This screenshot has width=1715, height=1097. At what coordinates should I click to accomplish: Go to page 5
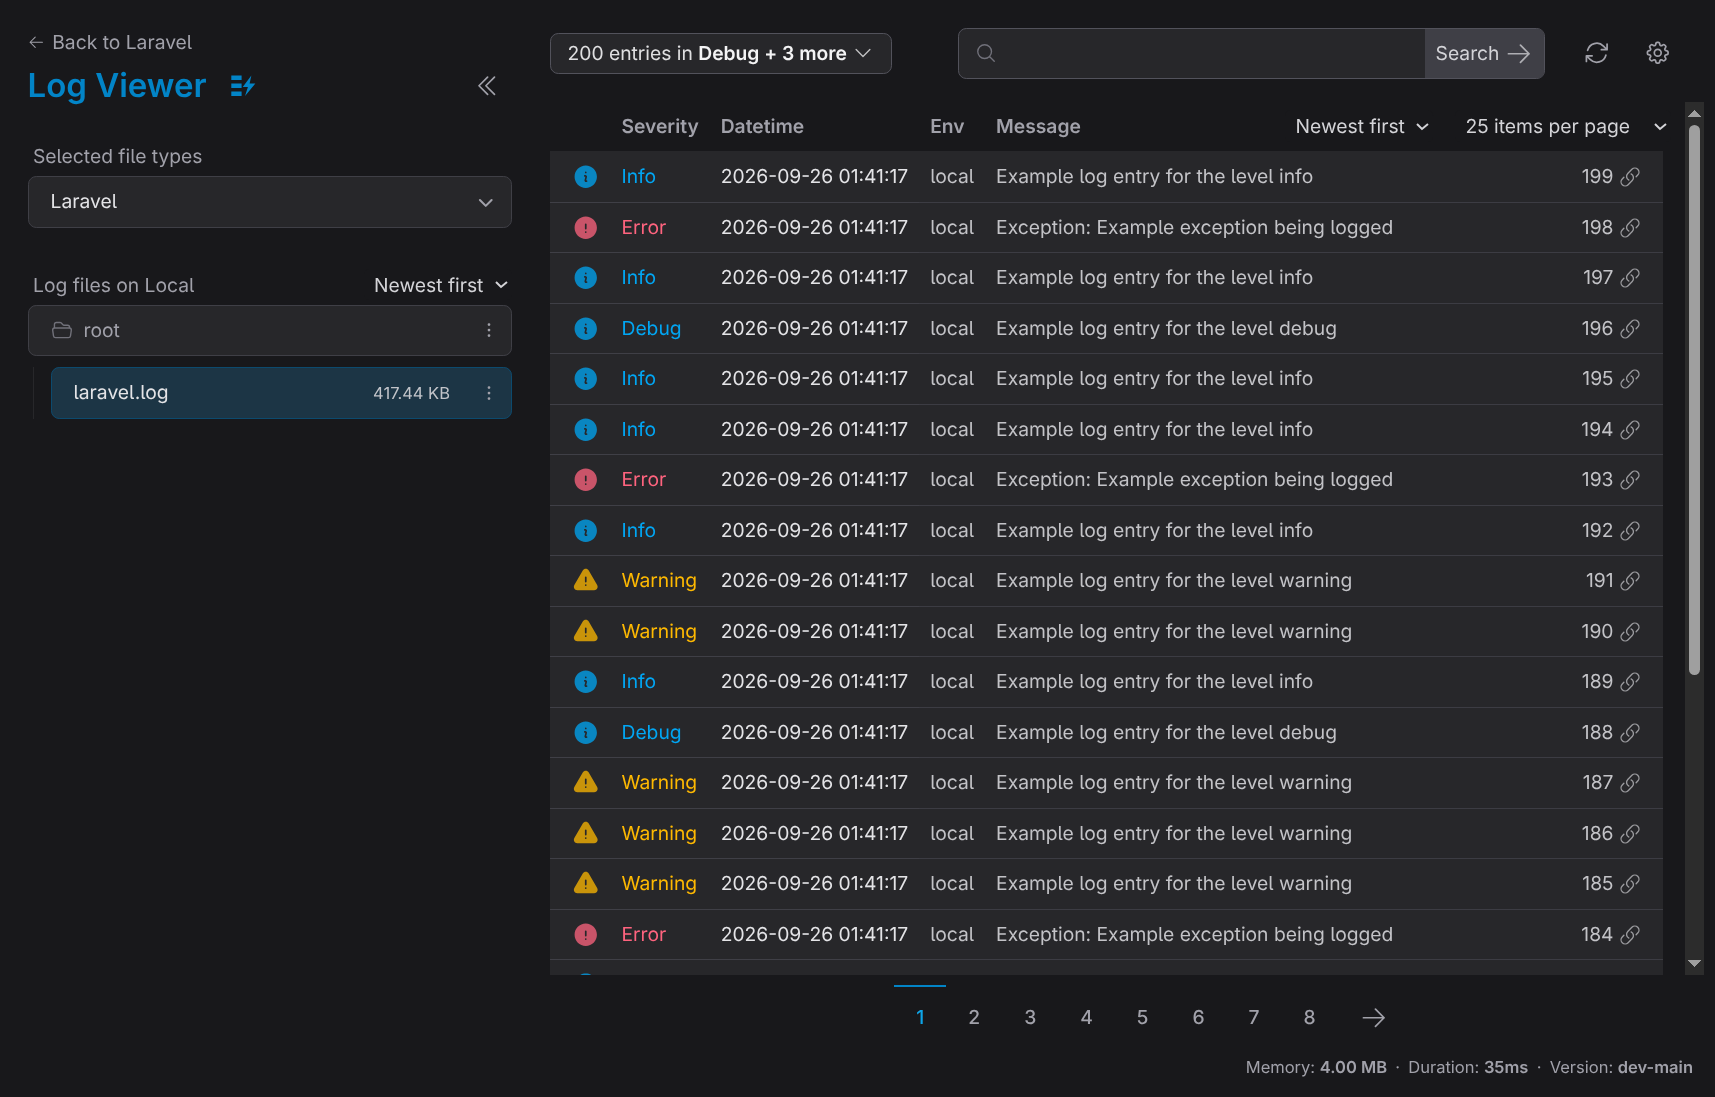(x=1142, y=1018)
